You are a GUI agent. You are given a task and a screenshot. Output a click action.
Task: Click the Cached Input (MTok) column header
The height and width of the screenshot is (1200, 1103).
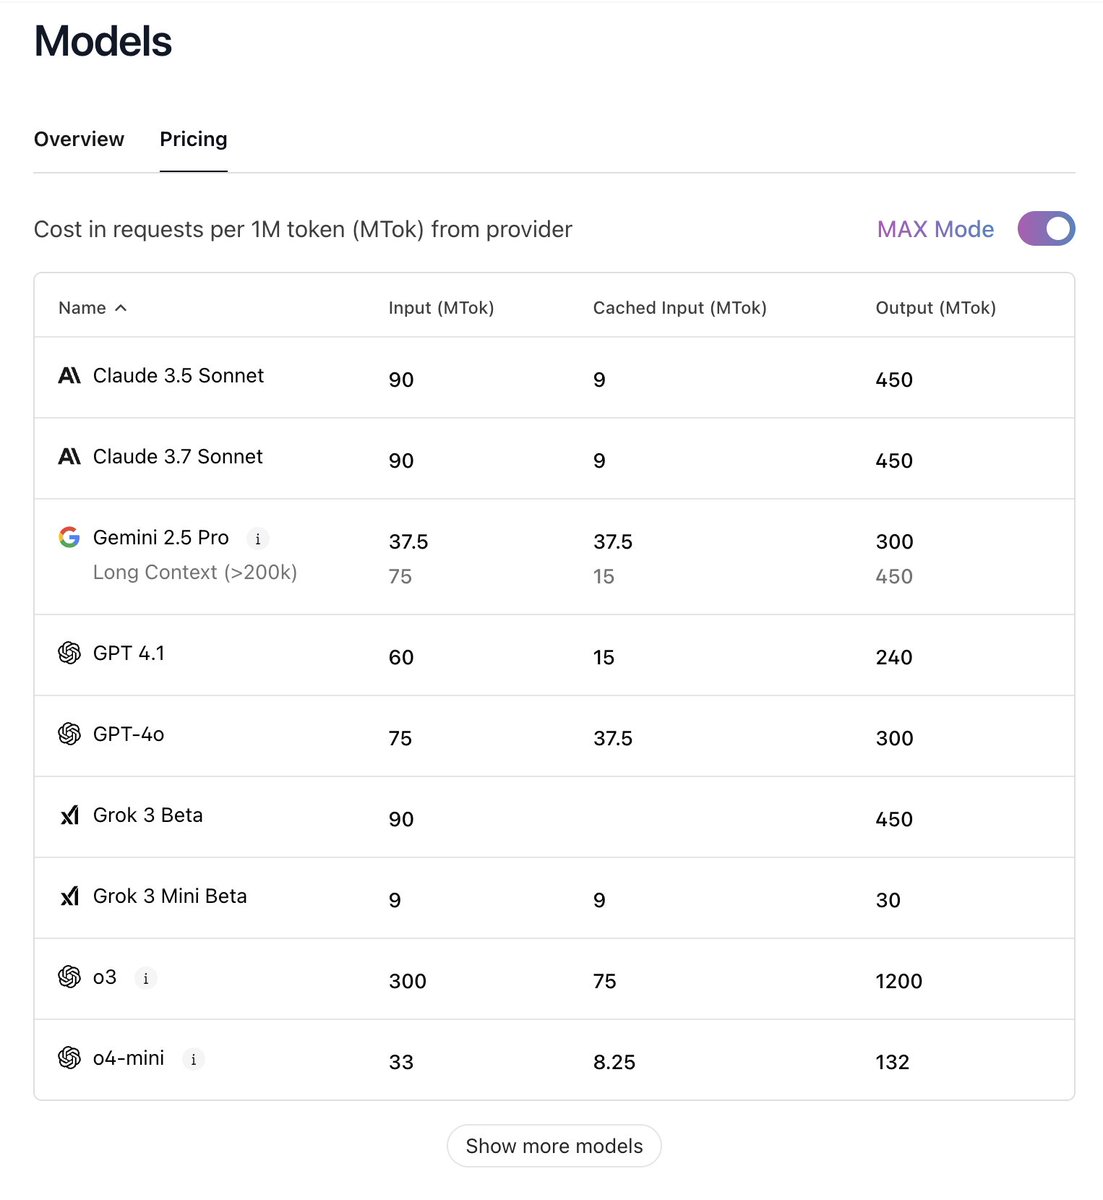[680, 308]
